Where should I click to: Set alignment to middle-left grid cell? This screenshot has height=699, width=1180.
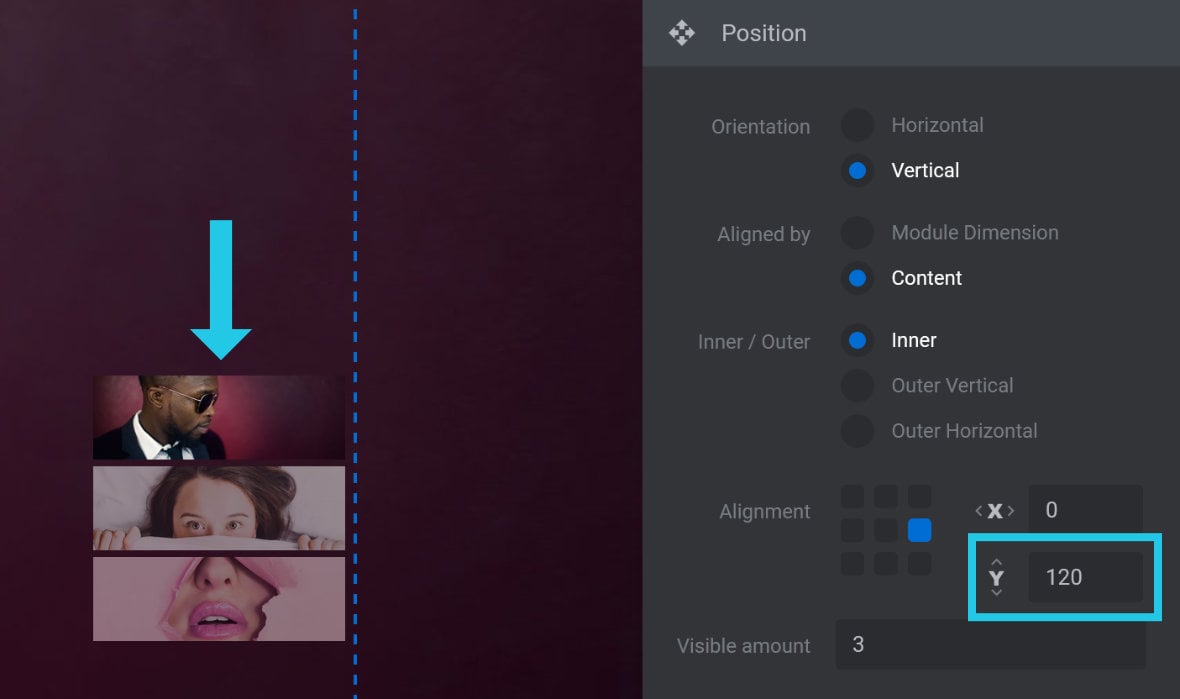pyautogui.click(x=853, y=530)
